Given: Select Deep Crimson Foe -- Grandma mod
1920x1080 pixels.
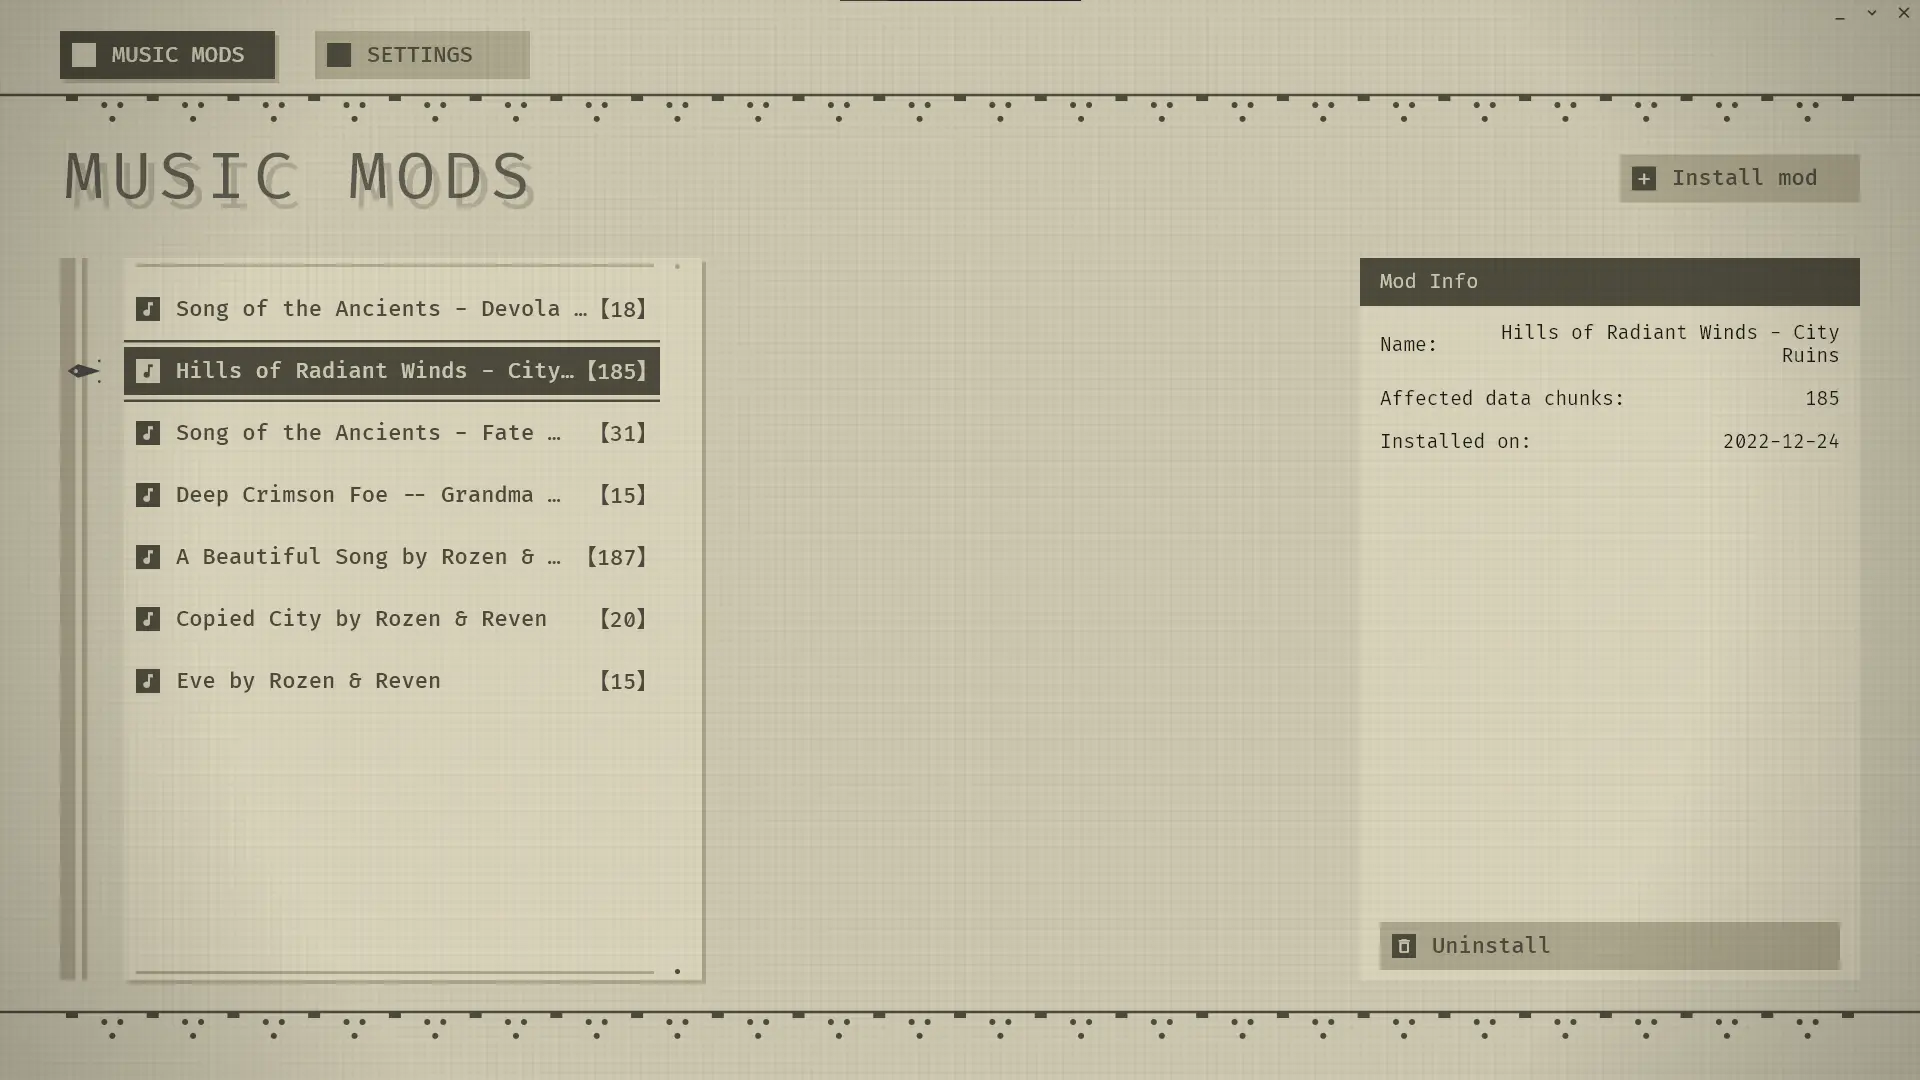Looking at the screenshot, I should tap(392, 495).
